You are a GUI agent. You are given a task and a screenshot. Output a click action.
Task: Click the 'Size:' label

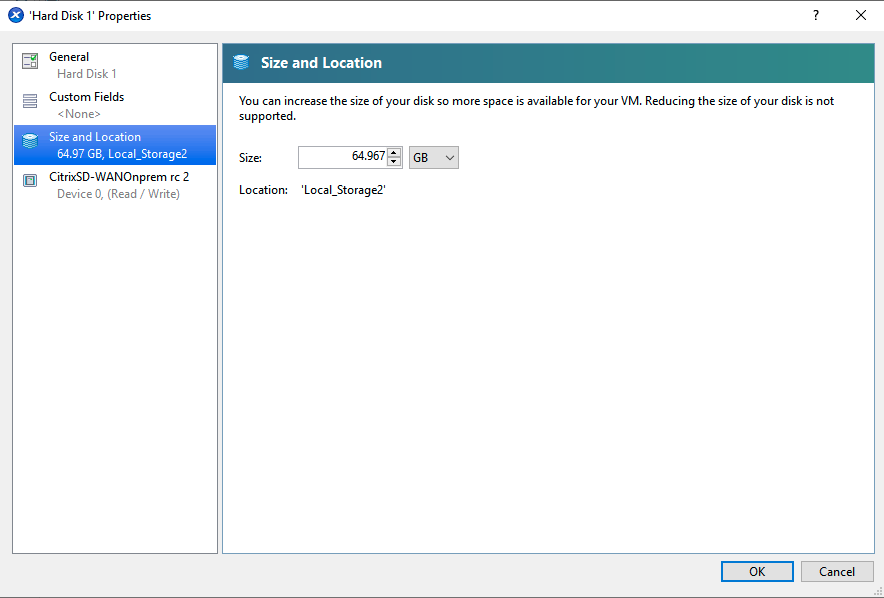(x=250, y=158)
